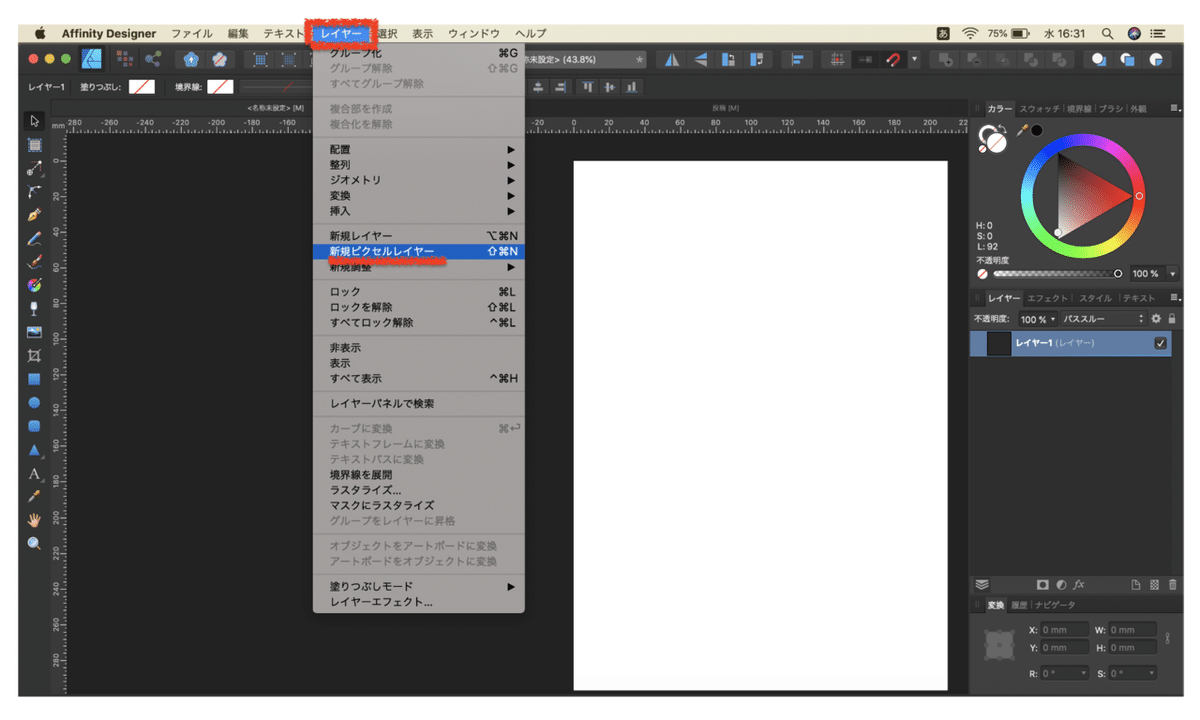Switch to the Pixel persona icon
The height and width of the screenshot is (720, 1200).
126,59
